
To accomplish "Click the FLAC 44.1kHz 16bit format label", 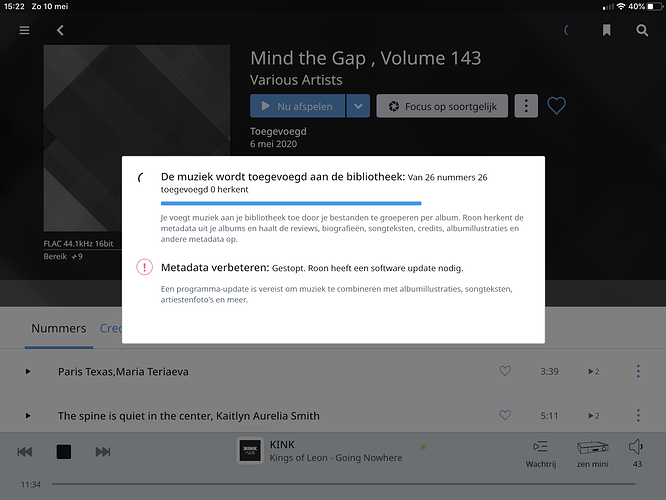I will 78,243.
